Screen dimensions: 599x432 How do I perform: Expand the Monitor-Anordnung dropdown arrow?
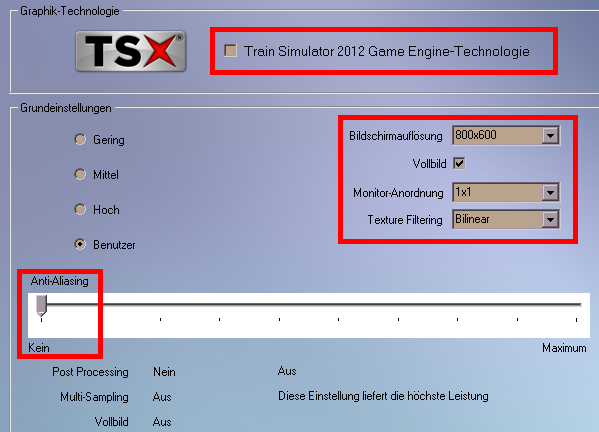click(x=550, y=193)
